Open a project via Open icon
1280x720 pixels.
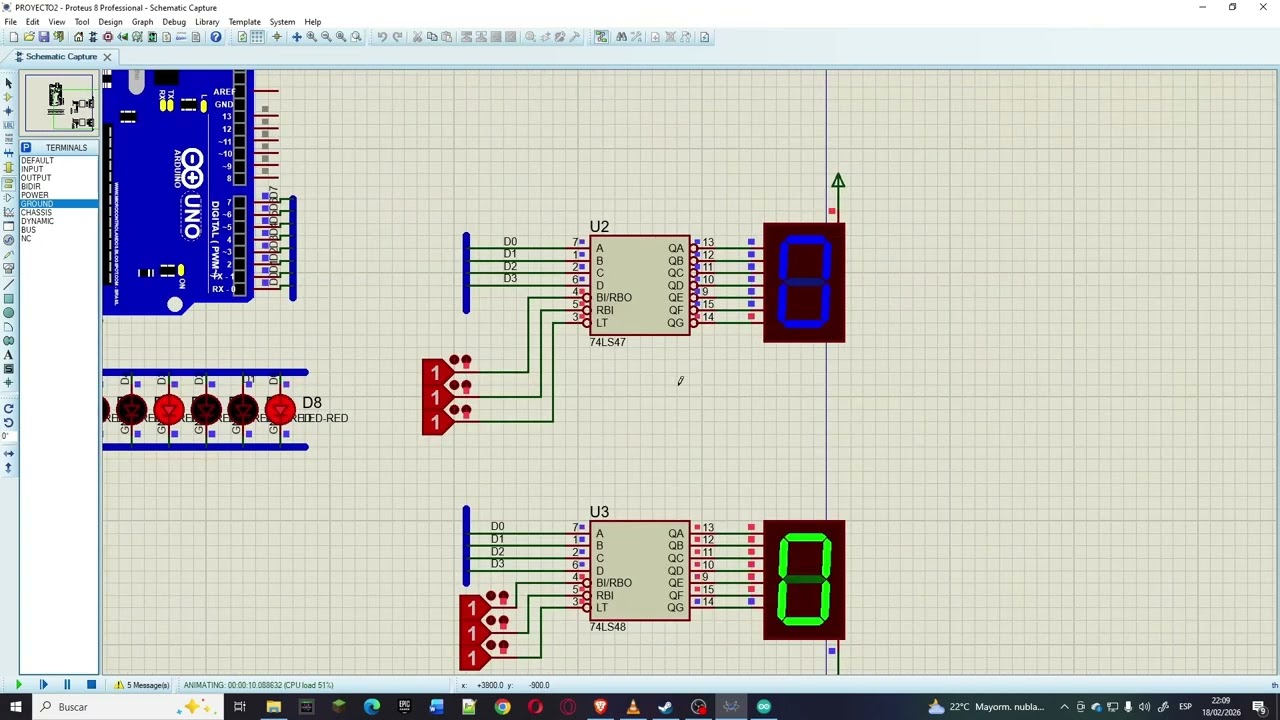(x=29, y=37)
